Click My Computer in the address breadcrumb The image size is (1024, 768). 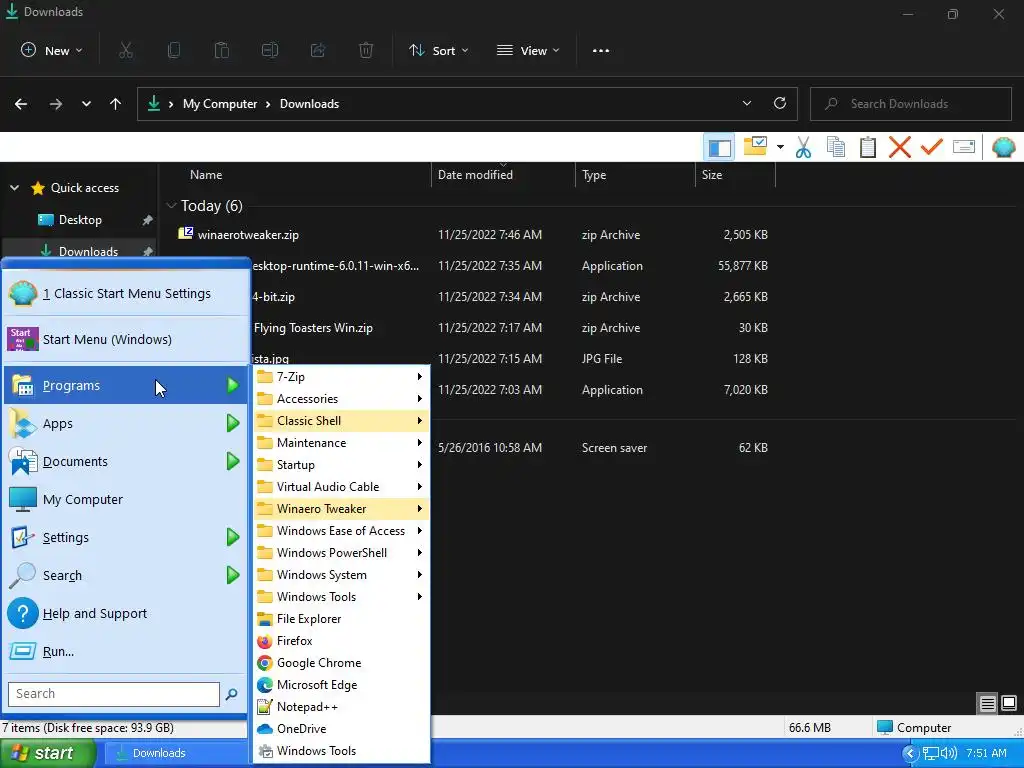point(220,104)
